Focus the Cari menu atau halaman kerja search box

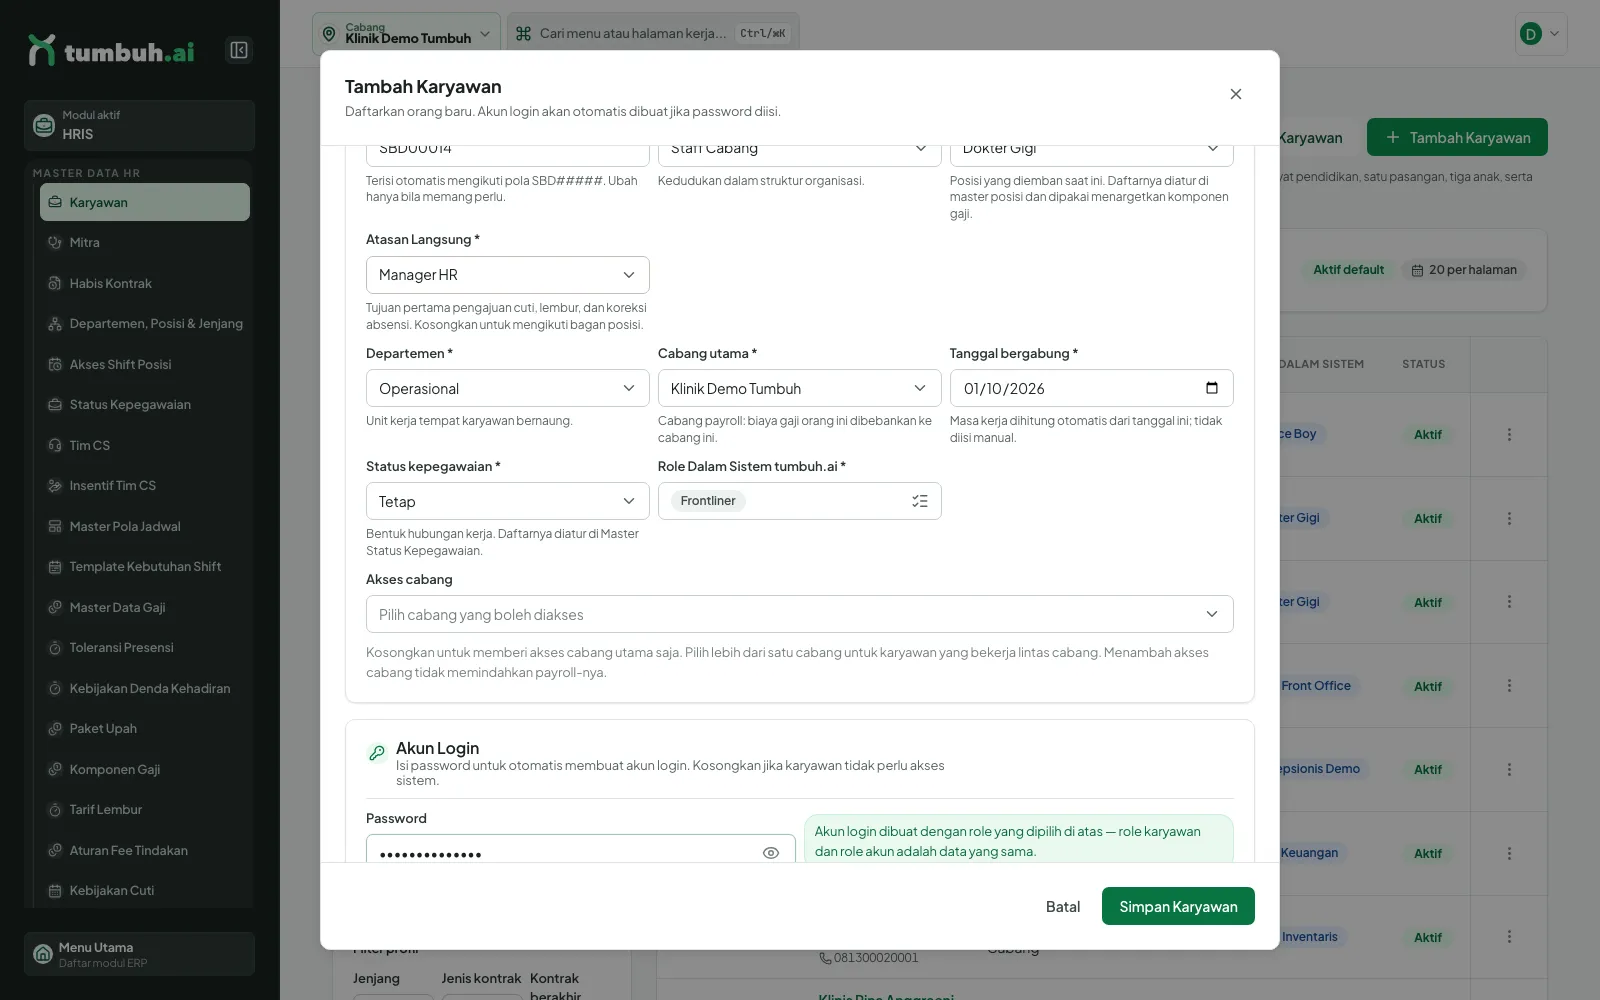click(x=653, y=34)
